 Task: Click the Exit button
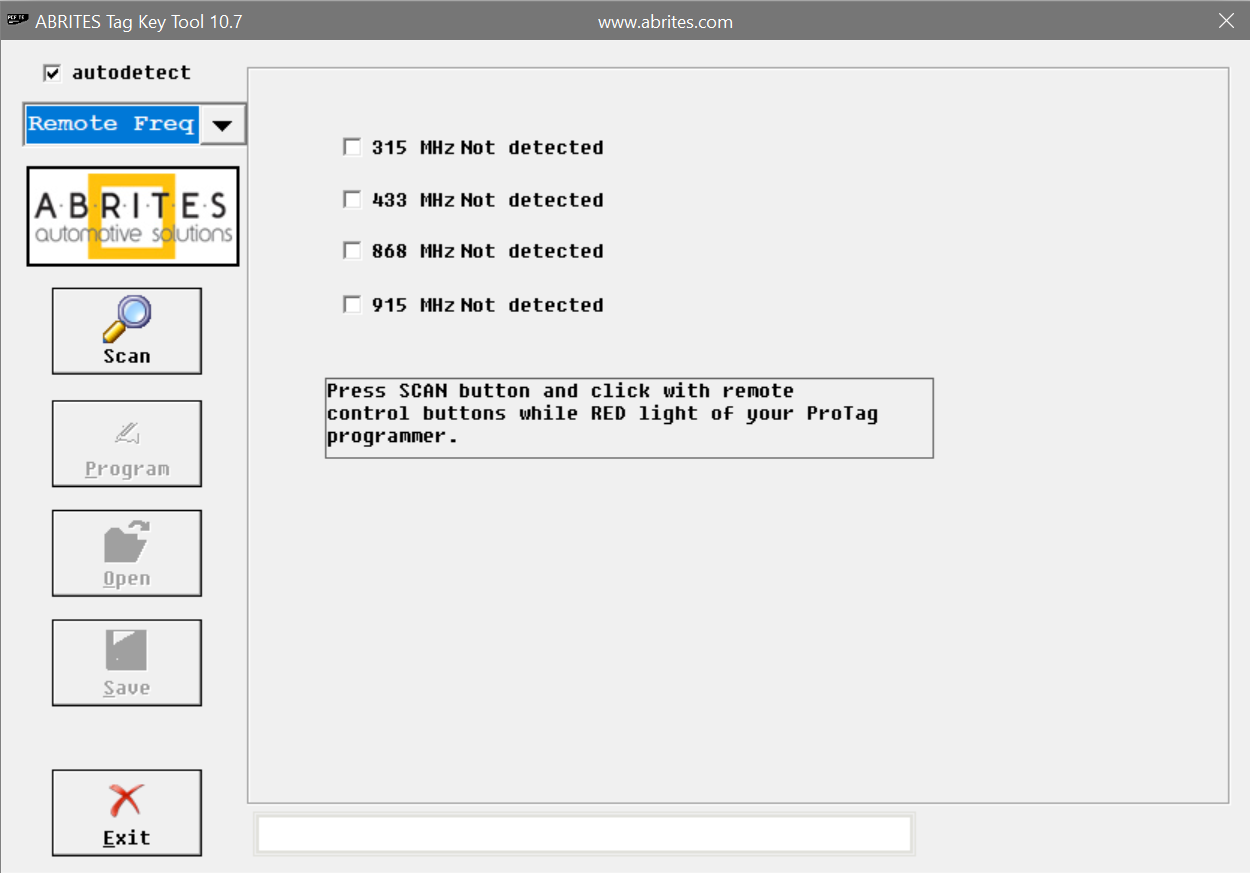point(126,813)
